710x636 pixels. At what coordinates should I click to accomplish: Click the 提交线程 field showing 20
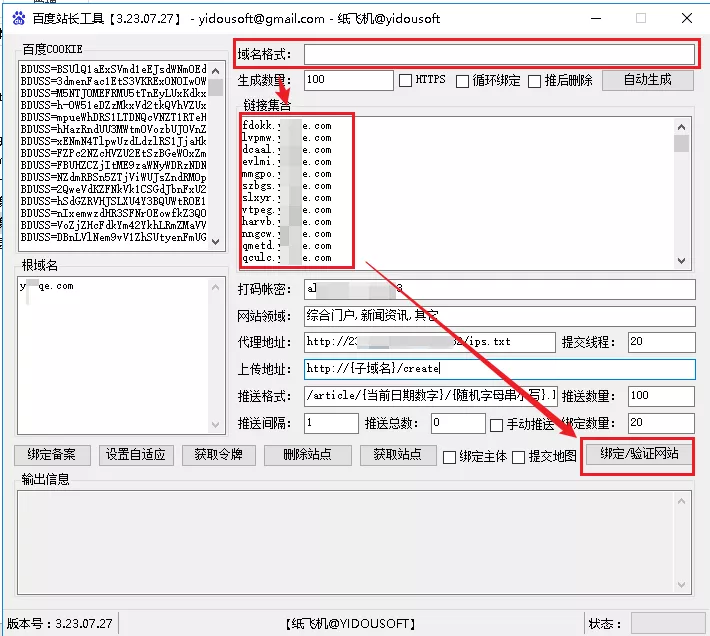(661, 342)
